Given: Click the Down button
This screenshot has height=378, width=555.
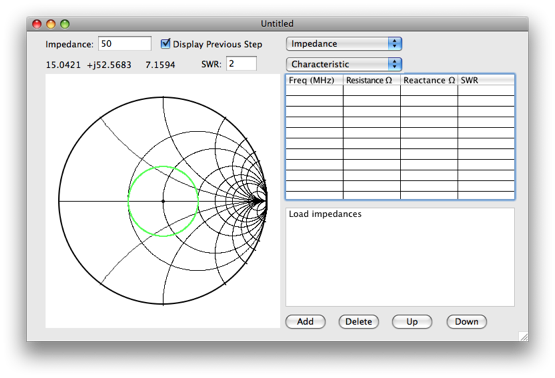Looking at the screenshot, I should pos(467,321).
